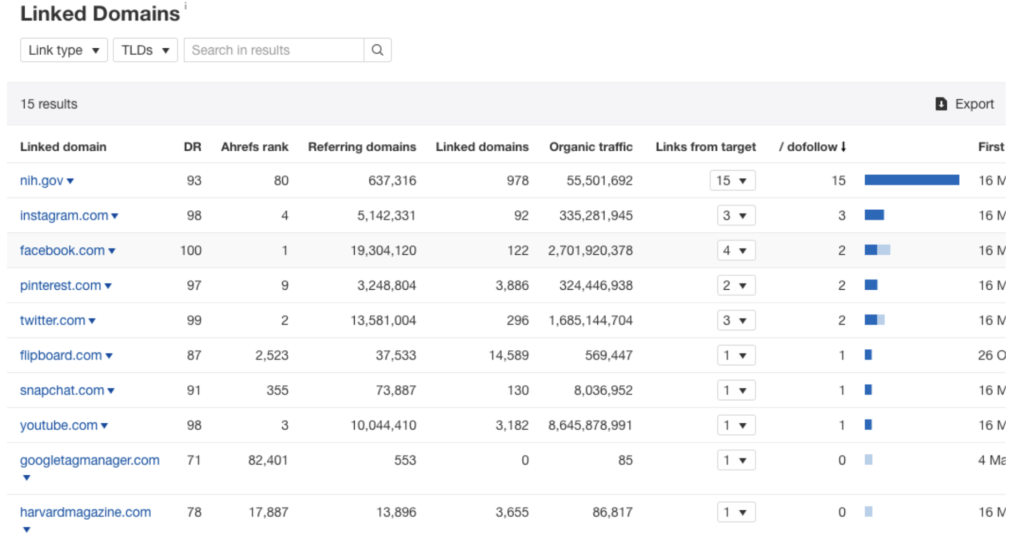This screenshot has width=1024, height=544.
Task: Click the nih.gov dofollow bar
Action: 912,180
